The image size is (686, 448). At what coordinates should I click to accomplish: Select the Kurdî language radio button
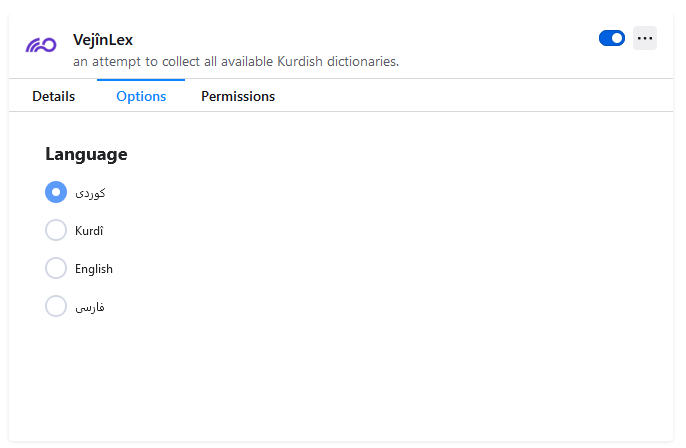56,230
